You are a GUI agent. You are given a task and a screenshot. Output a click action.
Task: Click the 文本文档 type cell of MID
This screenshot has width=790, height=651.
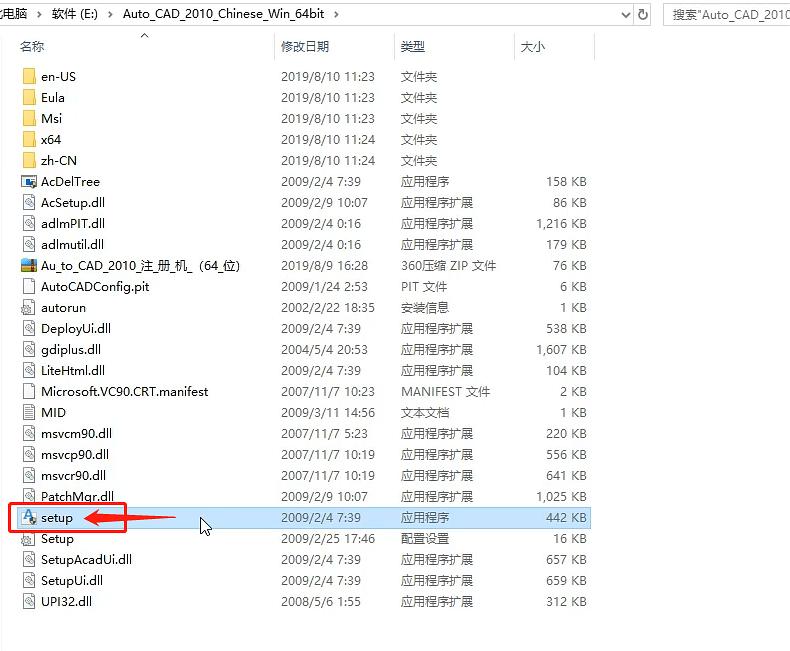coord(425,413)
